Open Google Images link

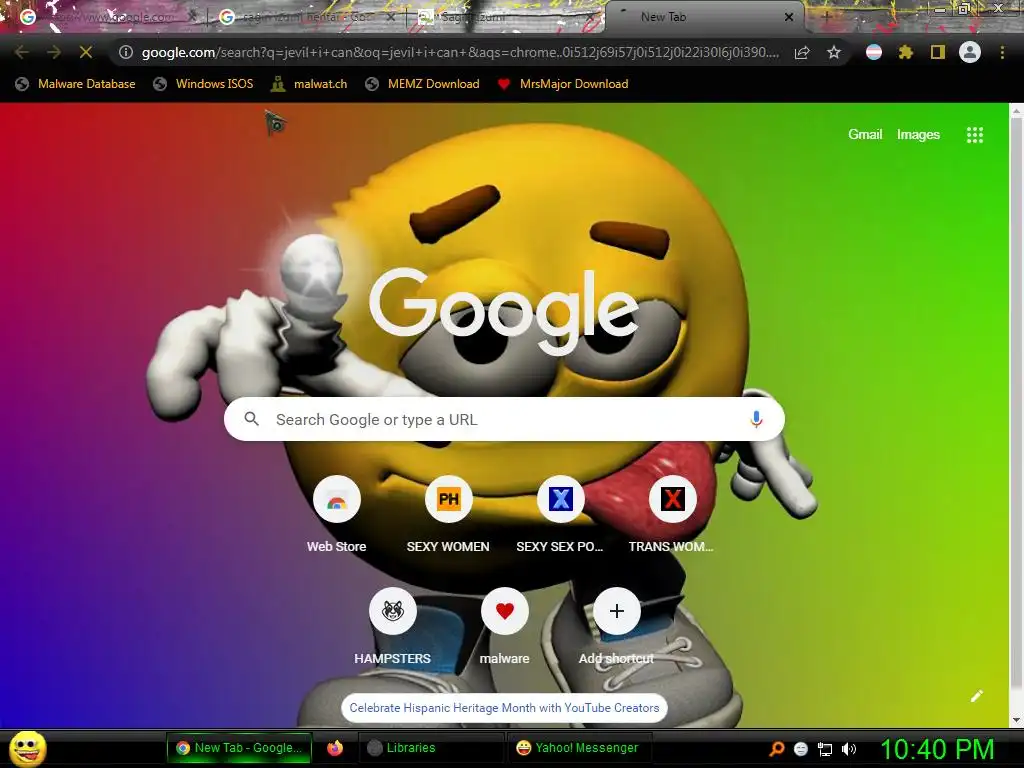[918, 135]
